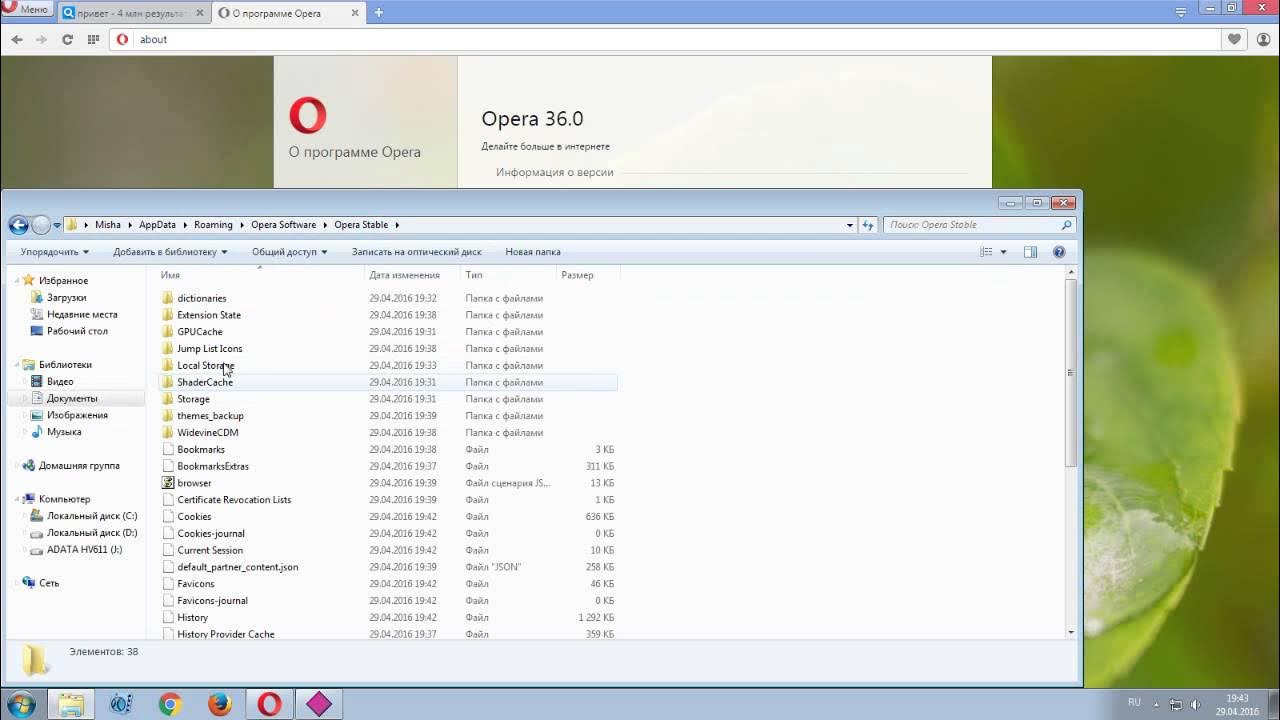The height and width of the screenshot is (720, 1280).
Task: Open the Упорядочить menu
Action: click(55, 252)
